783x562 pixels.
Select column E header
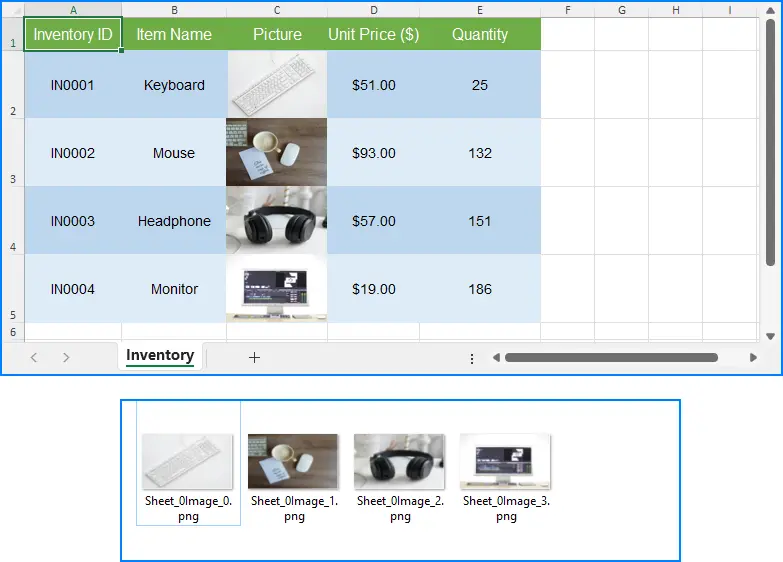coord(480,10)
